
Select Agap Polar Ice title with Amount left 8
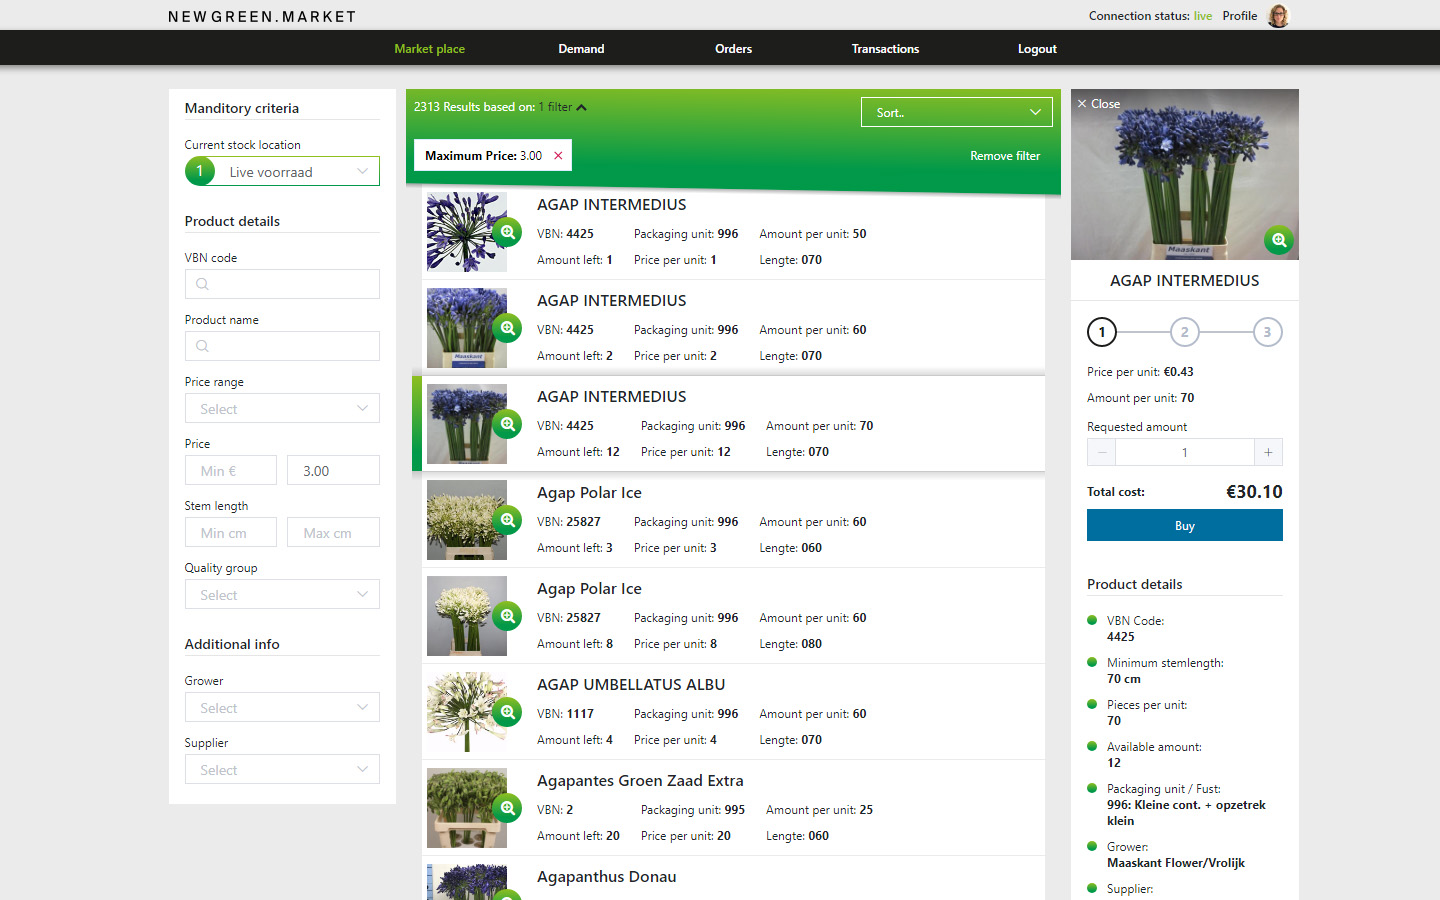(x=589, y=589)
